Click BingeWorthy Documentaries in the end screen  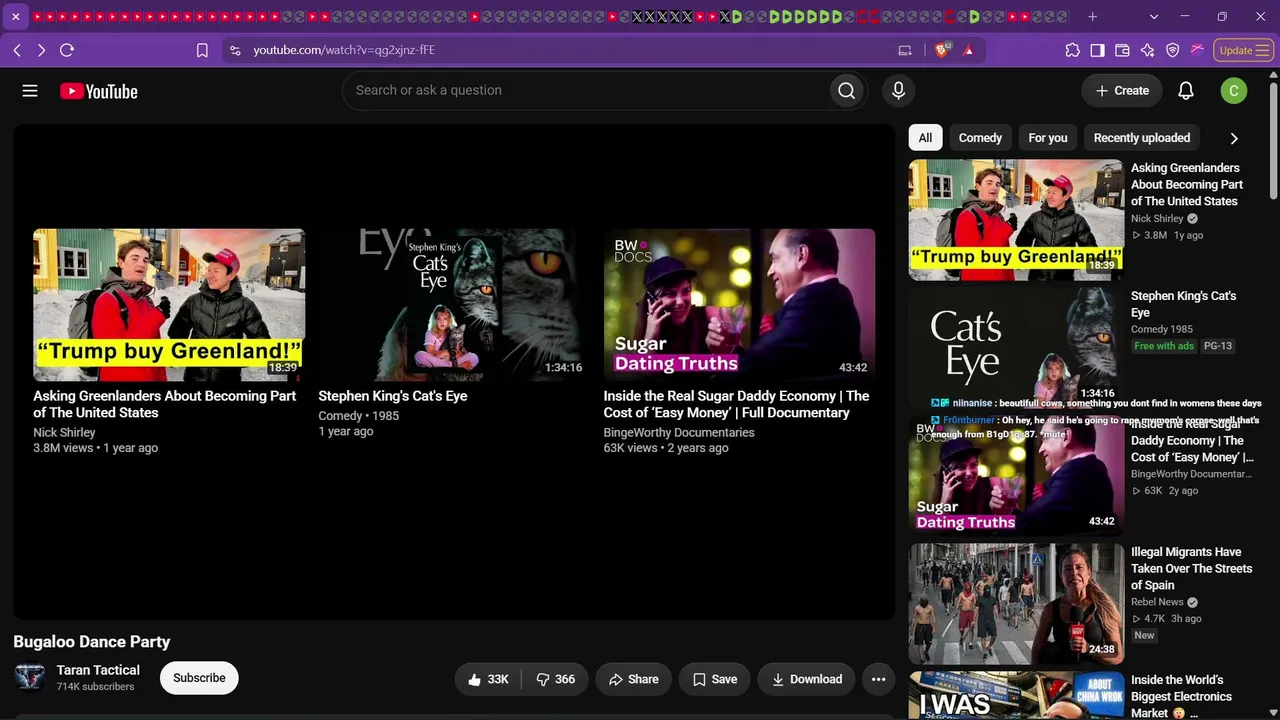679,433
